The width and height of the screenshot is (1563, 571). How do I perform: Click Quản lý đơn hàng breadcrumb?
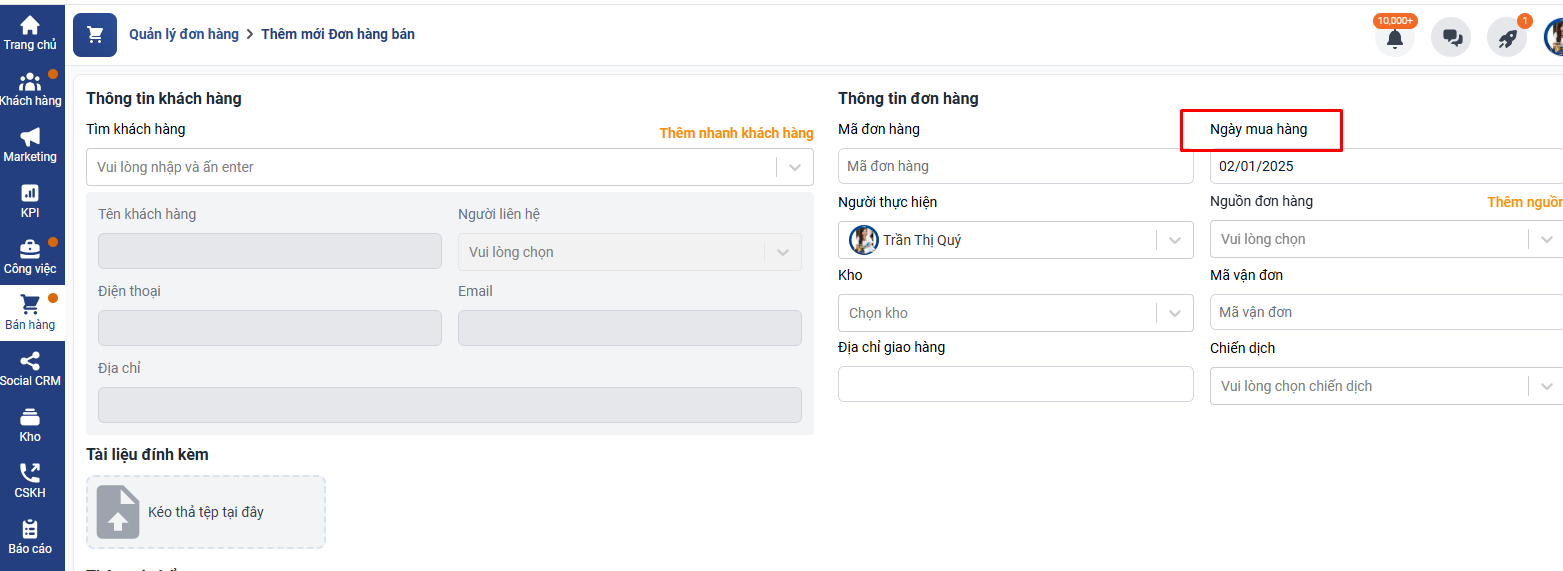coord(184,34)
